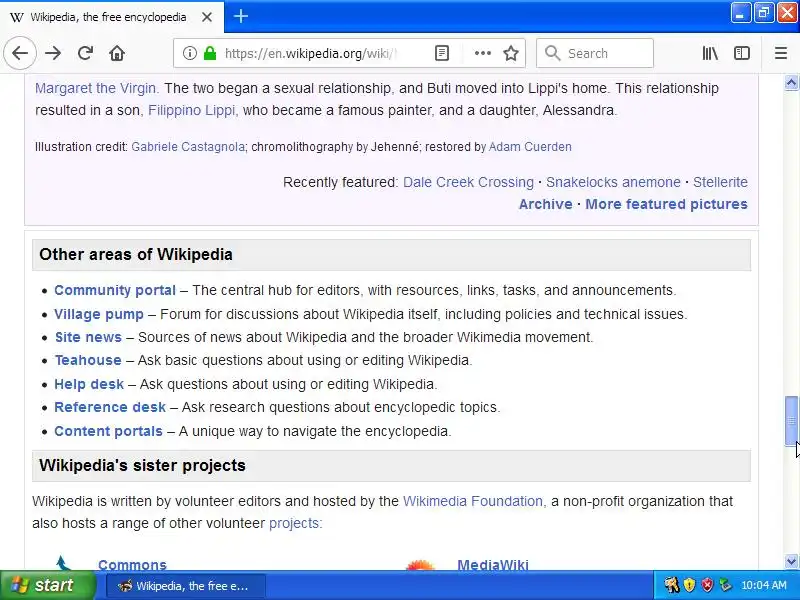Open the Filippino Lippi link
Viewport: 800px width, 600px height.
pos(192,110)
